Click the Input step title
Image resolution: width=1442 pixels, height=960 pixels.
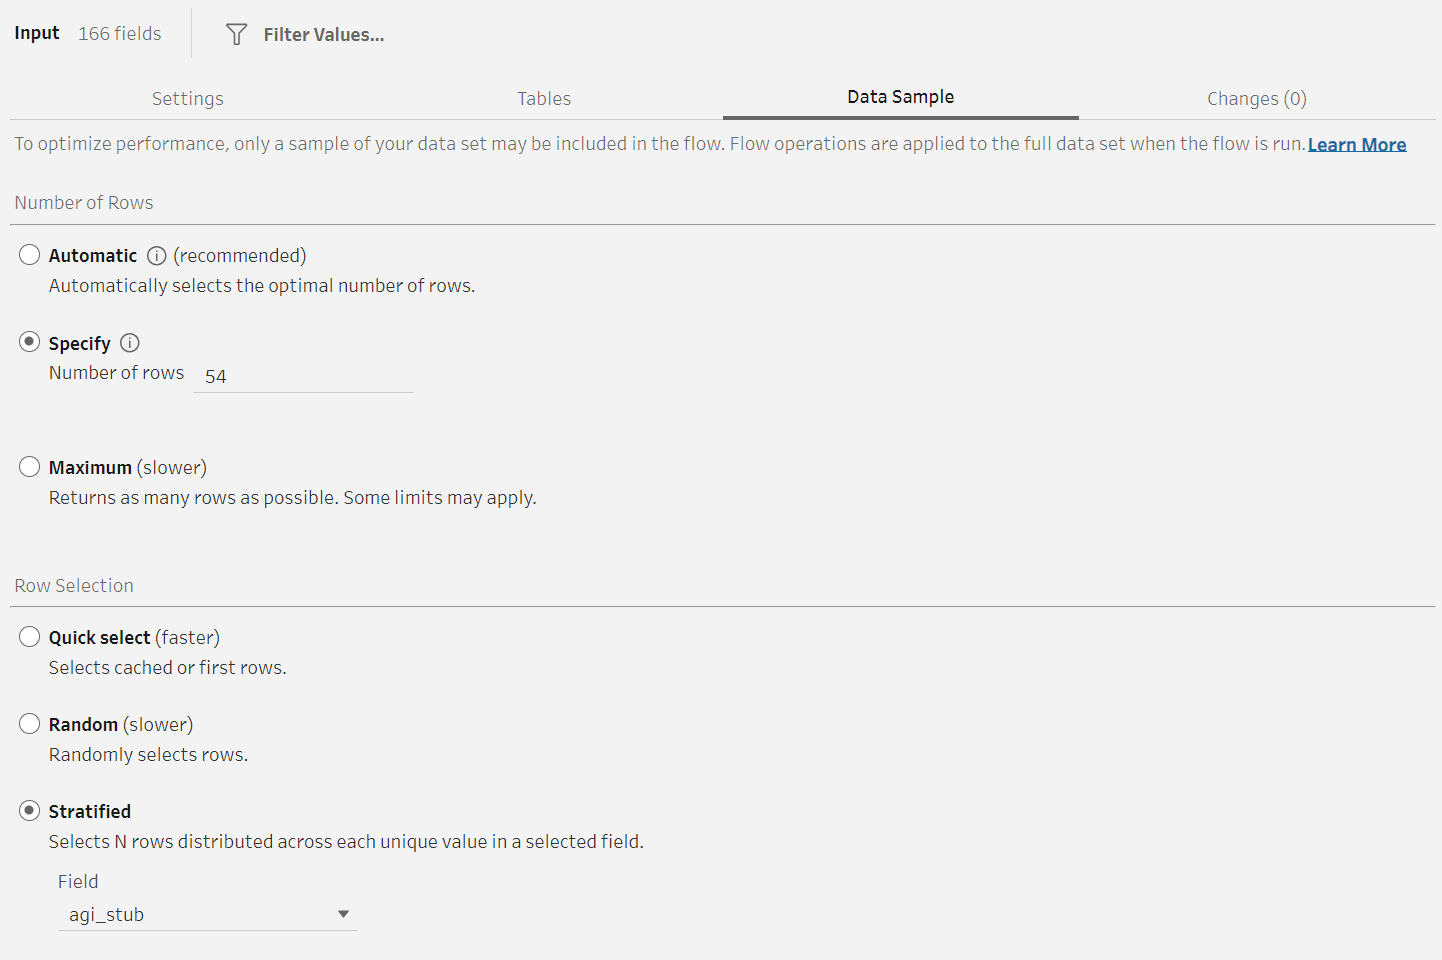pyautogui.click(x=37, y=33)
